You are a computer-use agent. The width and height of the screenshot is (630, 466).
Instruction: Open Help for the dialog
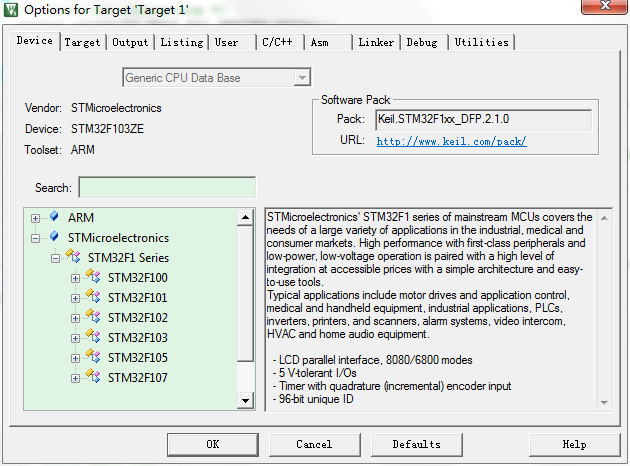(575, 444)
